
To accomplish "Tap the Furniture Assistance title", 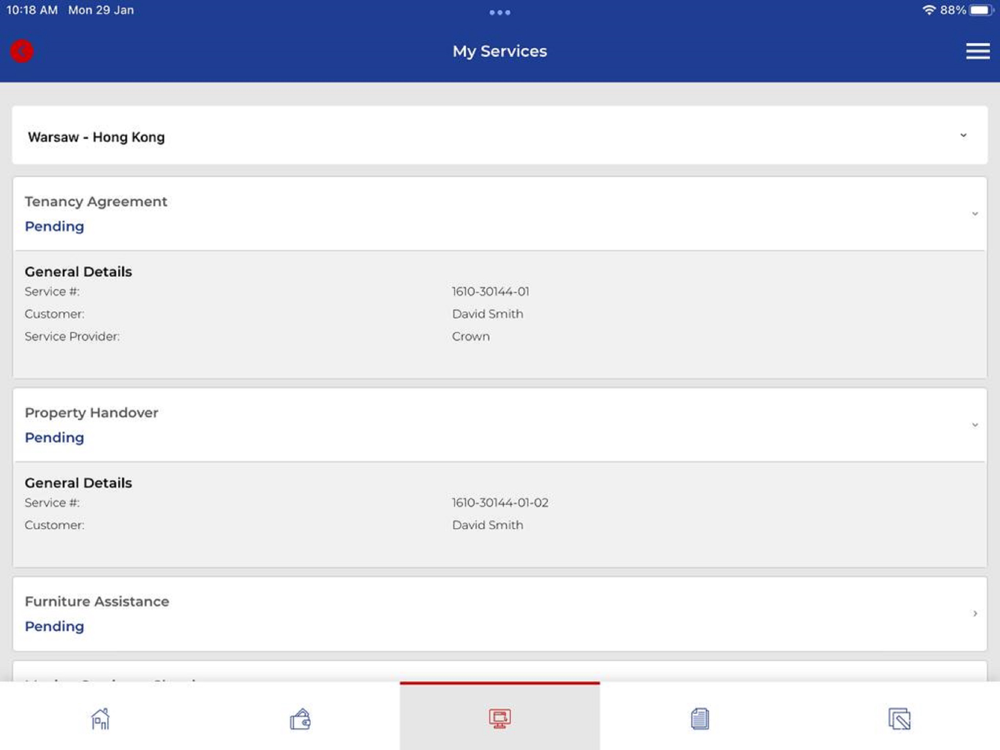I will click(97, 601).
